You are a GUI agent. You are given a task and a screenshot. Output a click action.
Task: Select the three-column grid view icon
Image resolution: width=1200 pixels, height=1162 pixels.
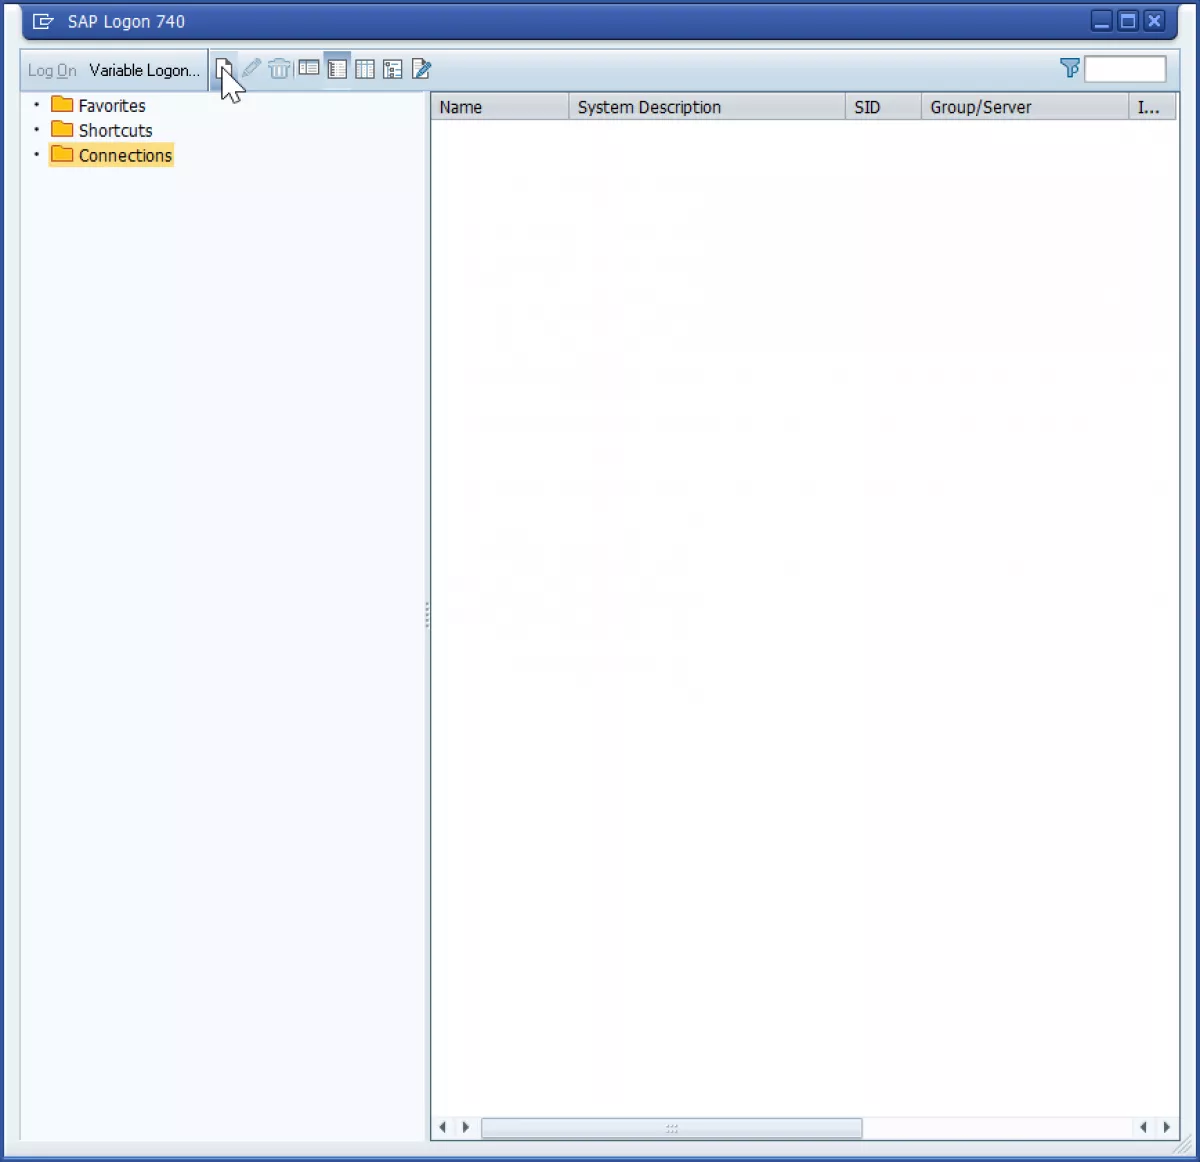pyautogui.click(x=365, y=69)
